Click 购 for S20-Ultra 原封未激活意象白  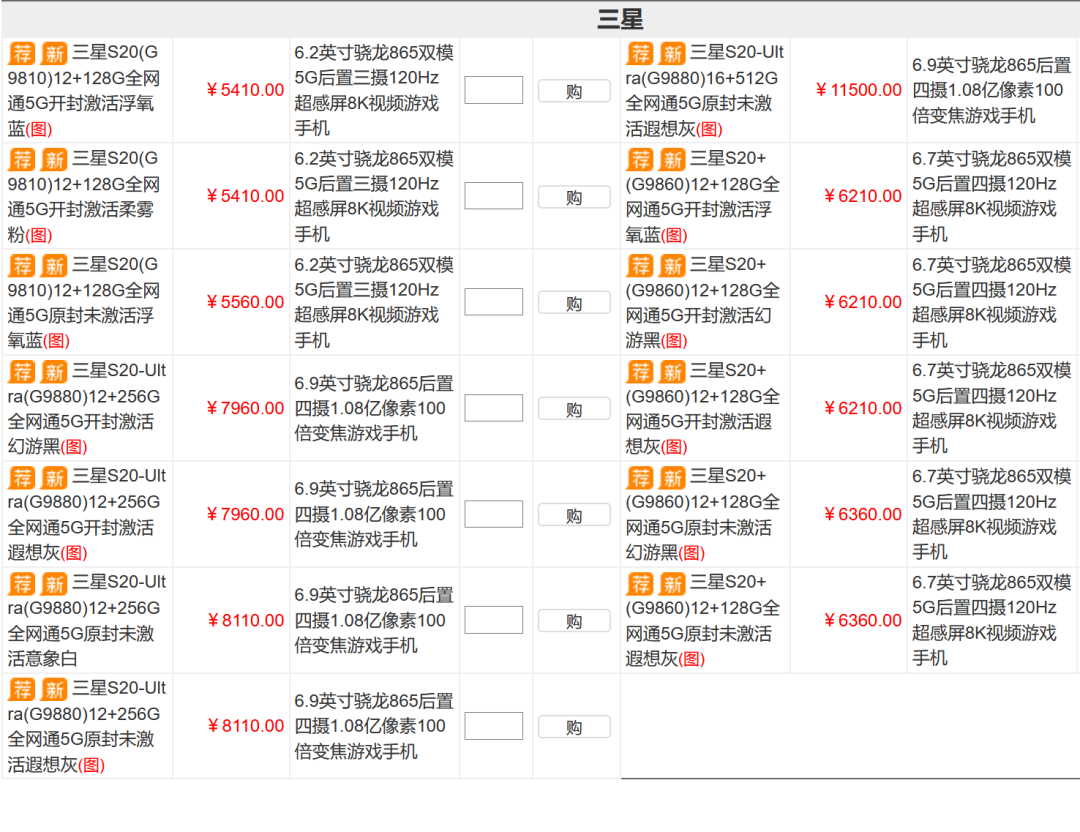coord(574,621)
